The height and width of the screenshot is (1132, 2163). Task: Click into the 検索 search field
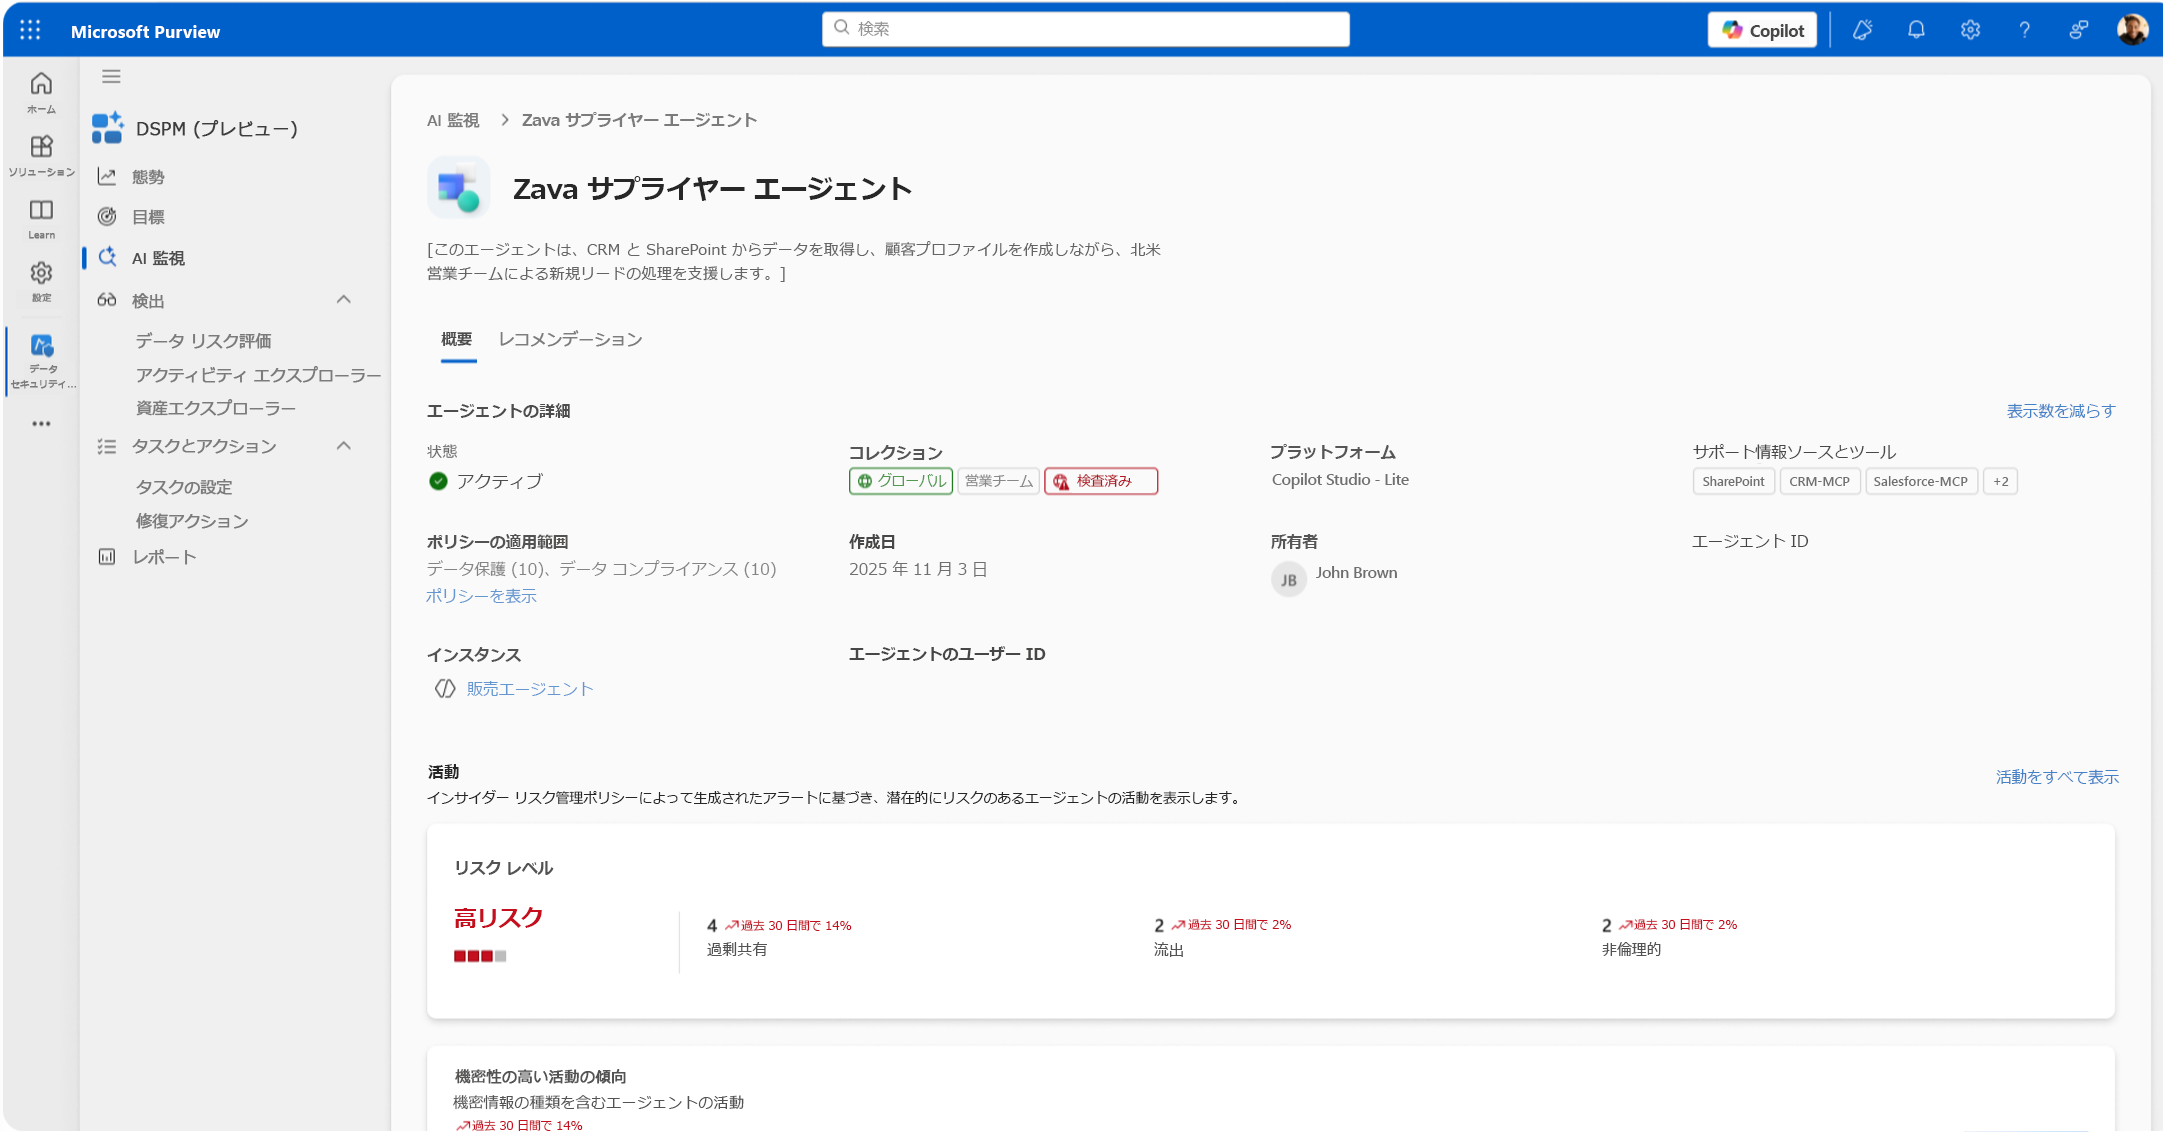click(x=1086, y=29)
